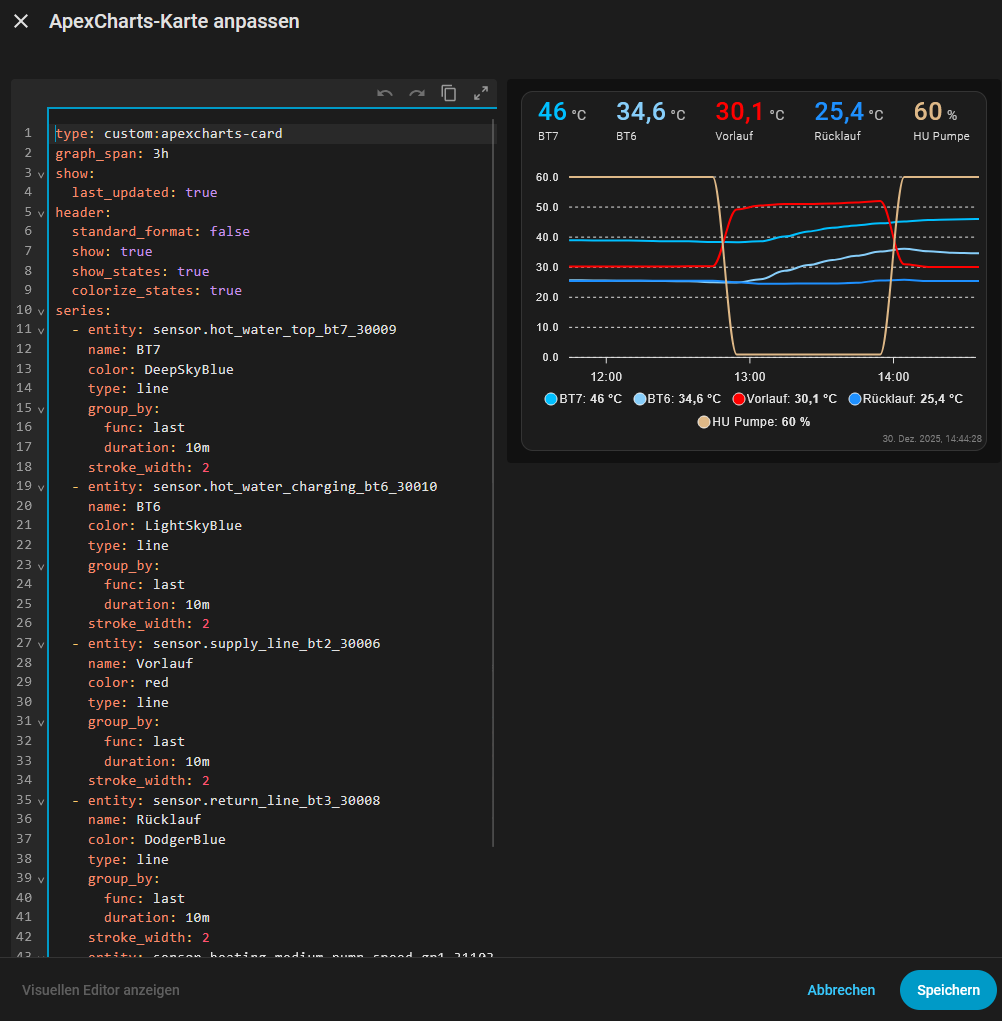Switch to Visuellen Editor anzeigen

[x=101, y=990]
